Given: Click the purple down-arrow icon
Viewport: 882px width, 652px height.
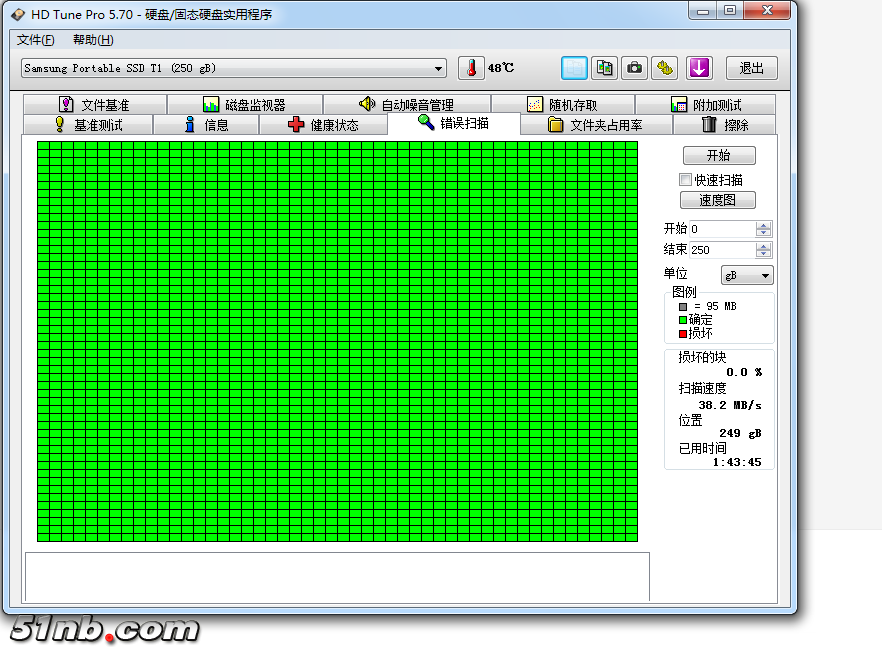Looking at the screenshot, I should click(x=698, y=68).
